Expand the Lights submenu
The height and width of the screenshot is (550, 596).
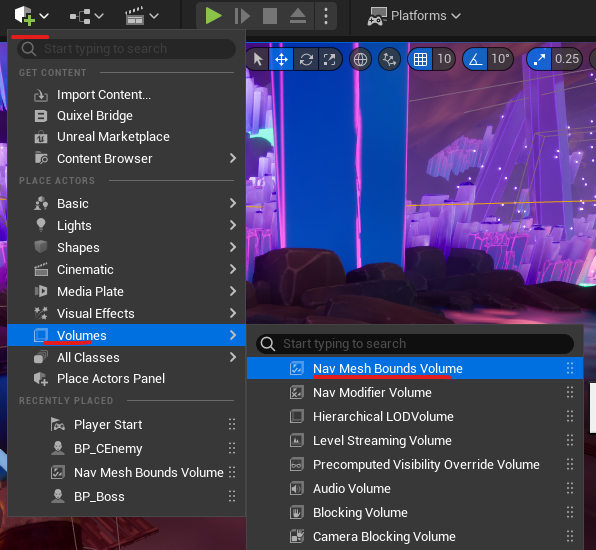(127, 225)
